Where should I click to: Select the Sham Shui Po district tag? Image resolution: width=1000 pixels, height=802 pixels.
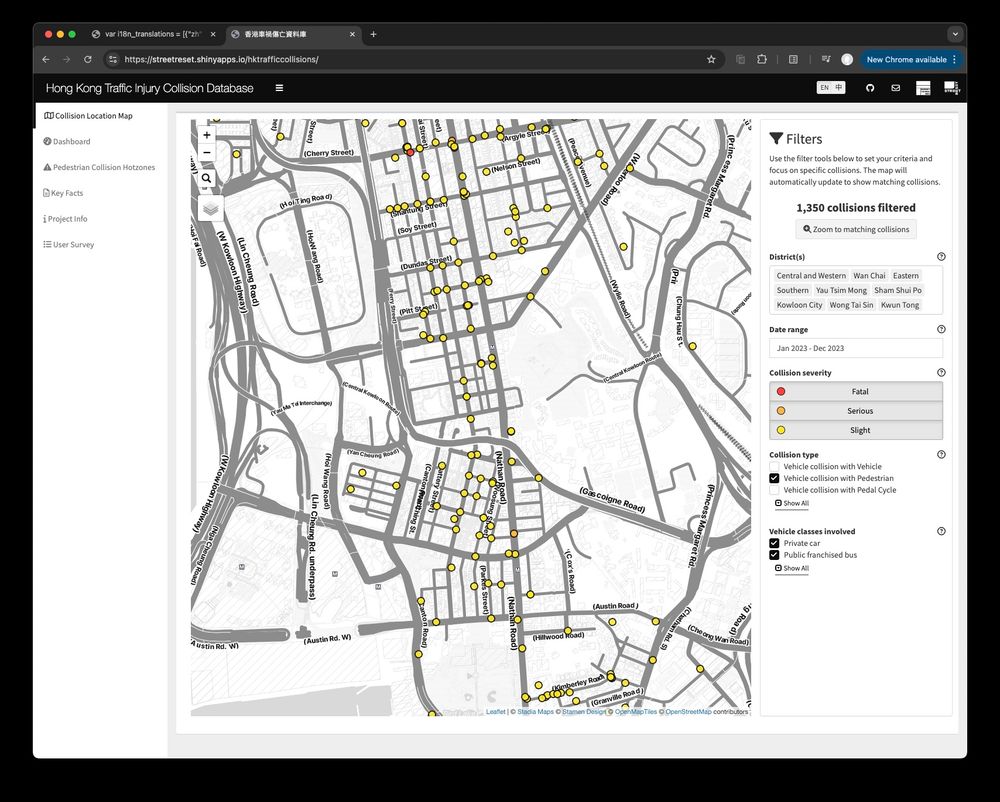pos(897,290)
